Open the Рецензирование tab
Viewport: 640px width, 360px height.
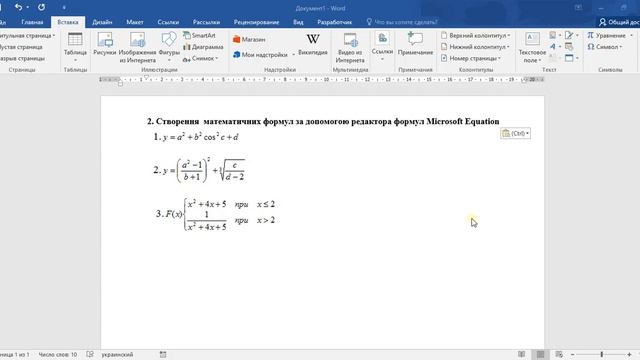(256, 22)
